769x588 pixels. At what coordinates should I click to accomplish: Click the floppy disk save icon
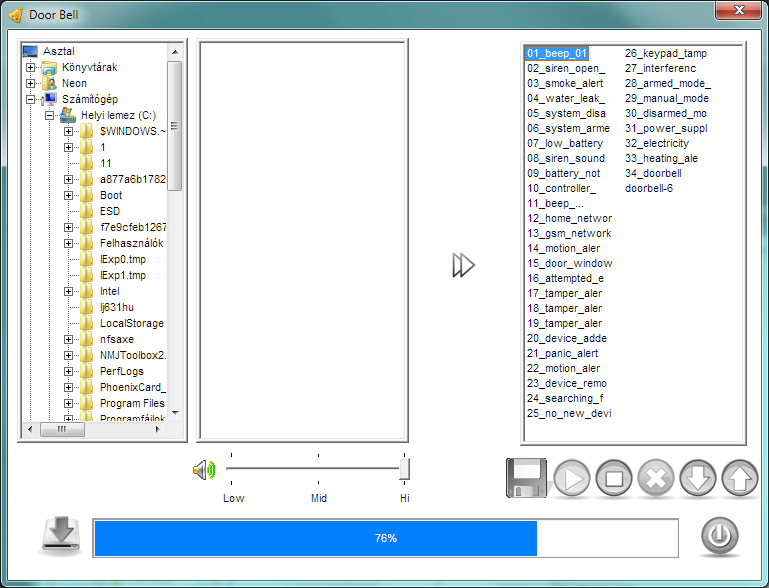[526, 478]
